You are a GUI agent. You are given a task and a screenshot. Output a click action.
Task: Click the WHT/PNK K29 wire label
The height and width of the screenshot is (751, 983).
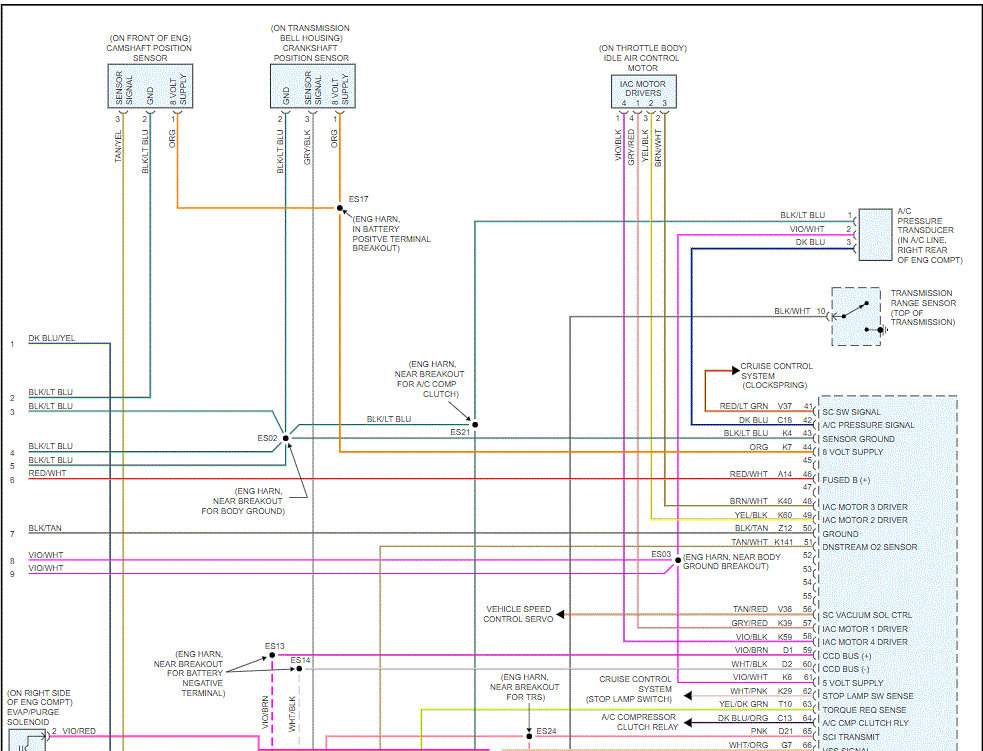pos(762,691)
